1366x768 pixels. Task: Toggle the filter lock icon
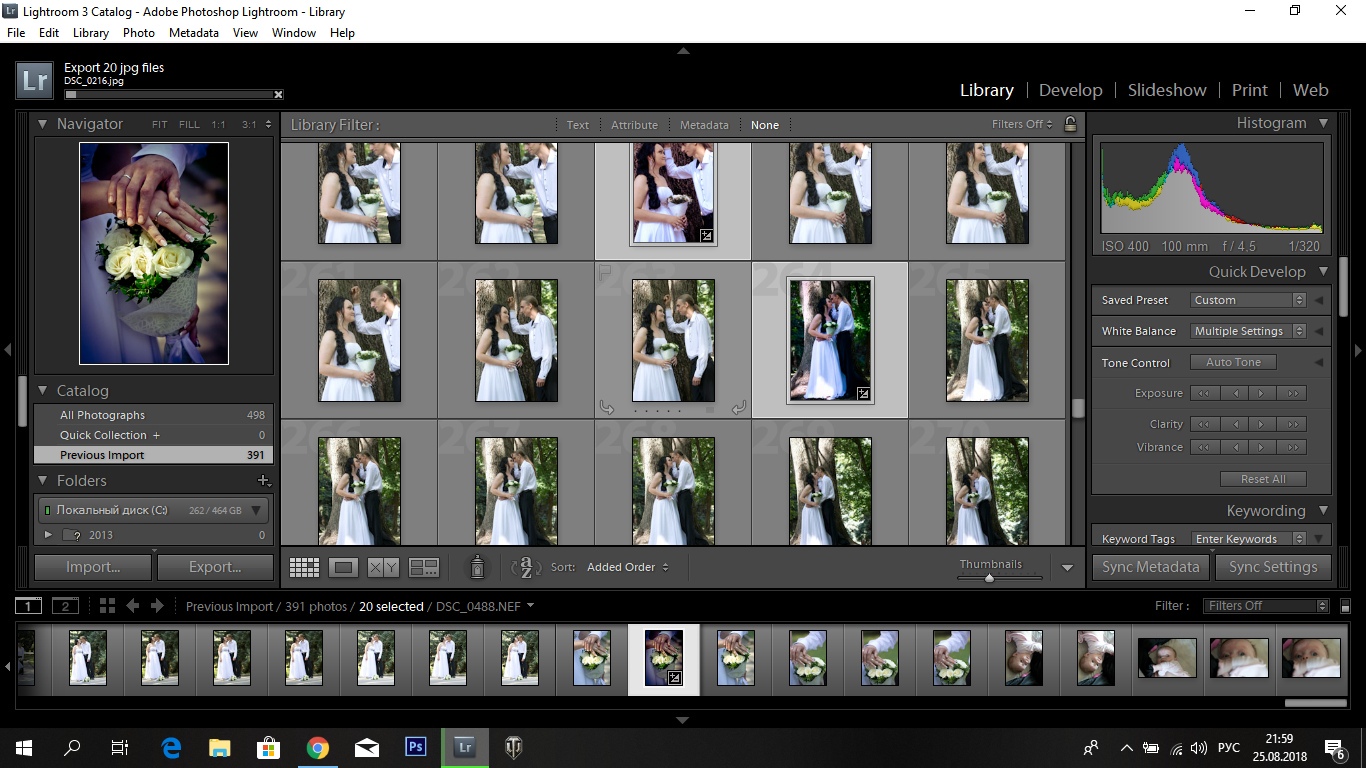tap(1070, 124)
